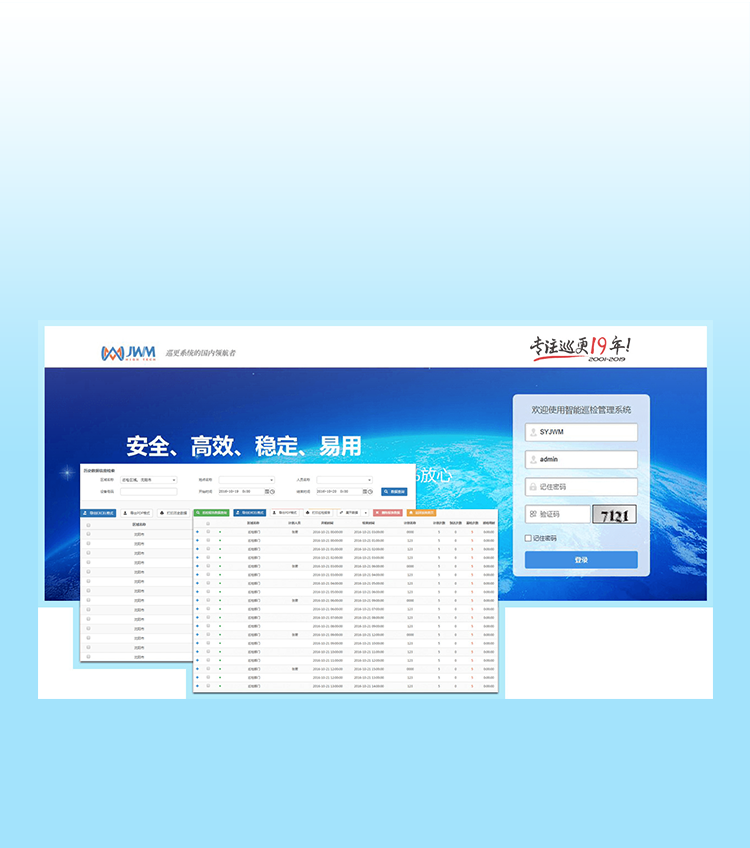This screenshot has width=750, height=848.
Task: Click the 设备号码 device number input field
Action: [148, 491]
